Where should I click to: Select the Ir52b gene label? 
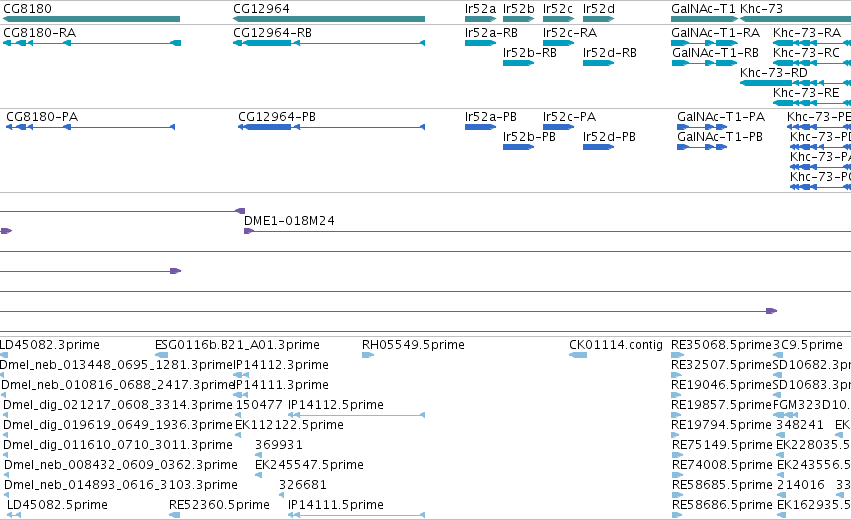518,9
